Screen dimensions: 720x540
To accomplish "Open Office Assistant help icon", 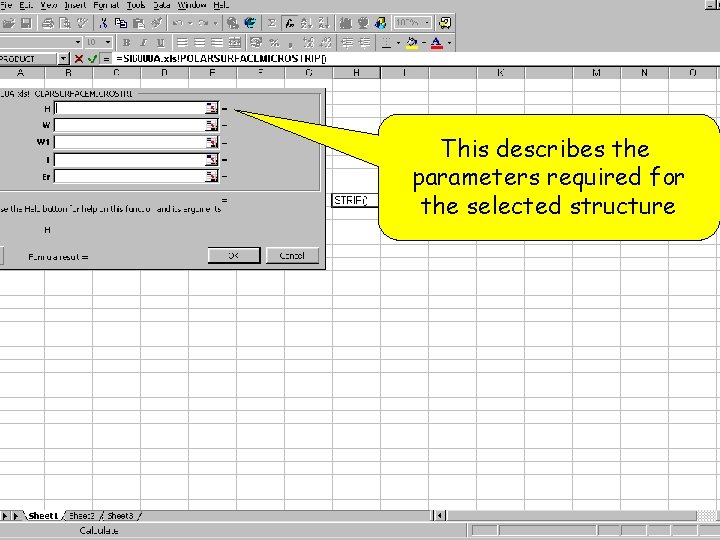I will tap(445, 23).
